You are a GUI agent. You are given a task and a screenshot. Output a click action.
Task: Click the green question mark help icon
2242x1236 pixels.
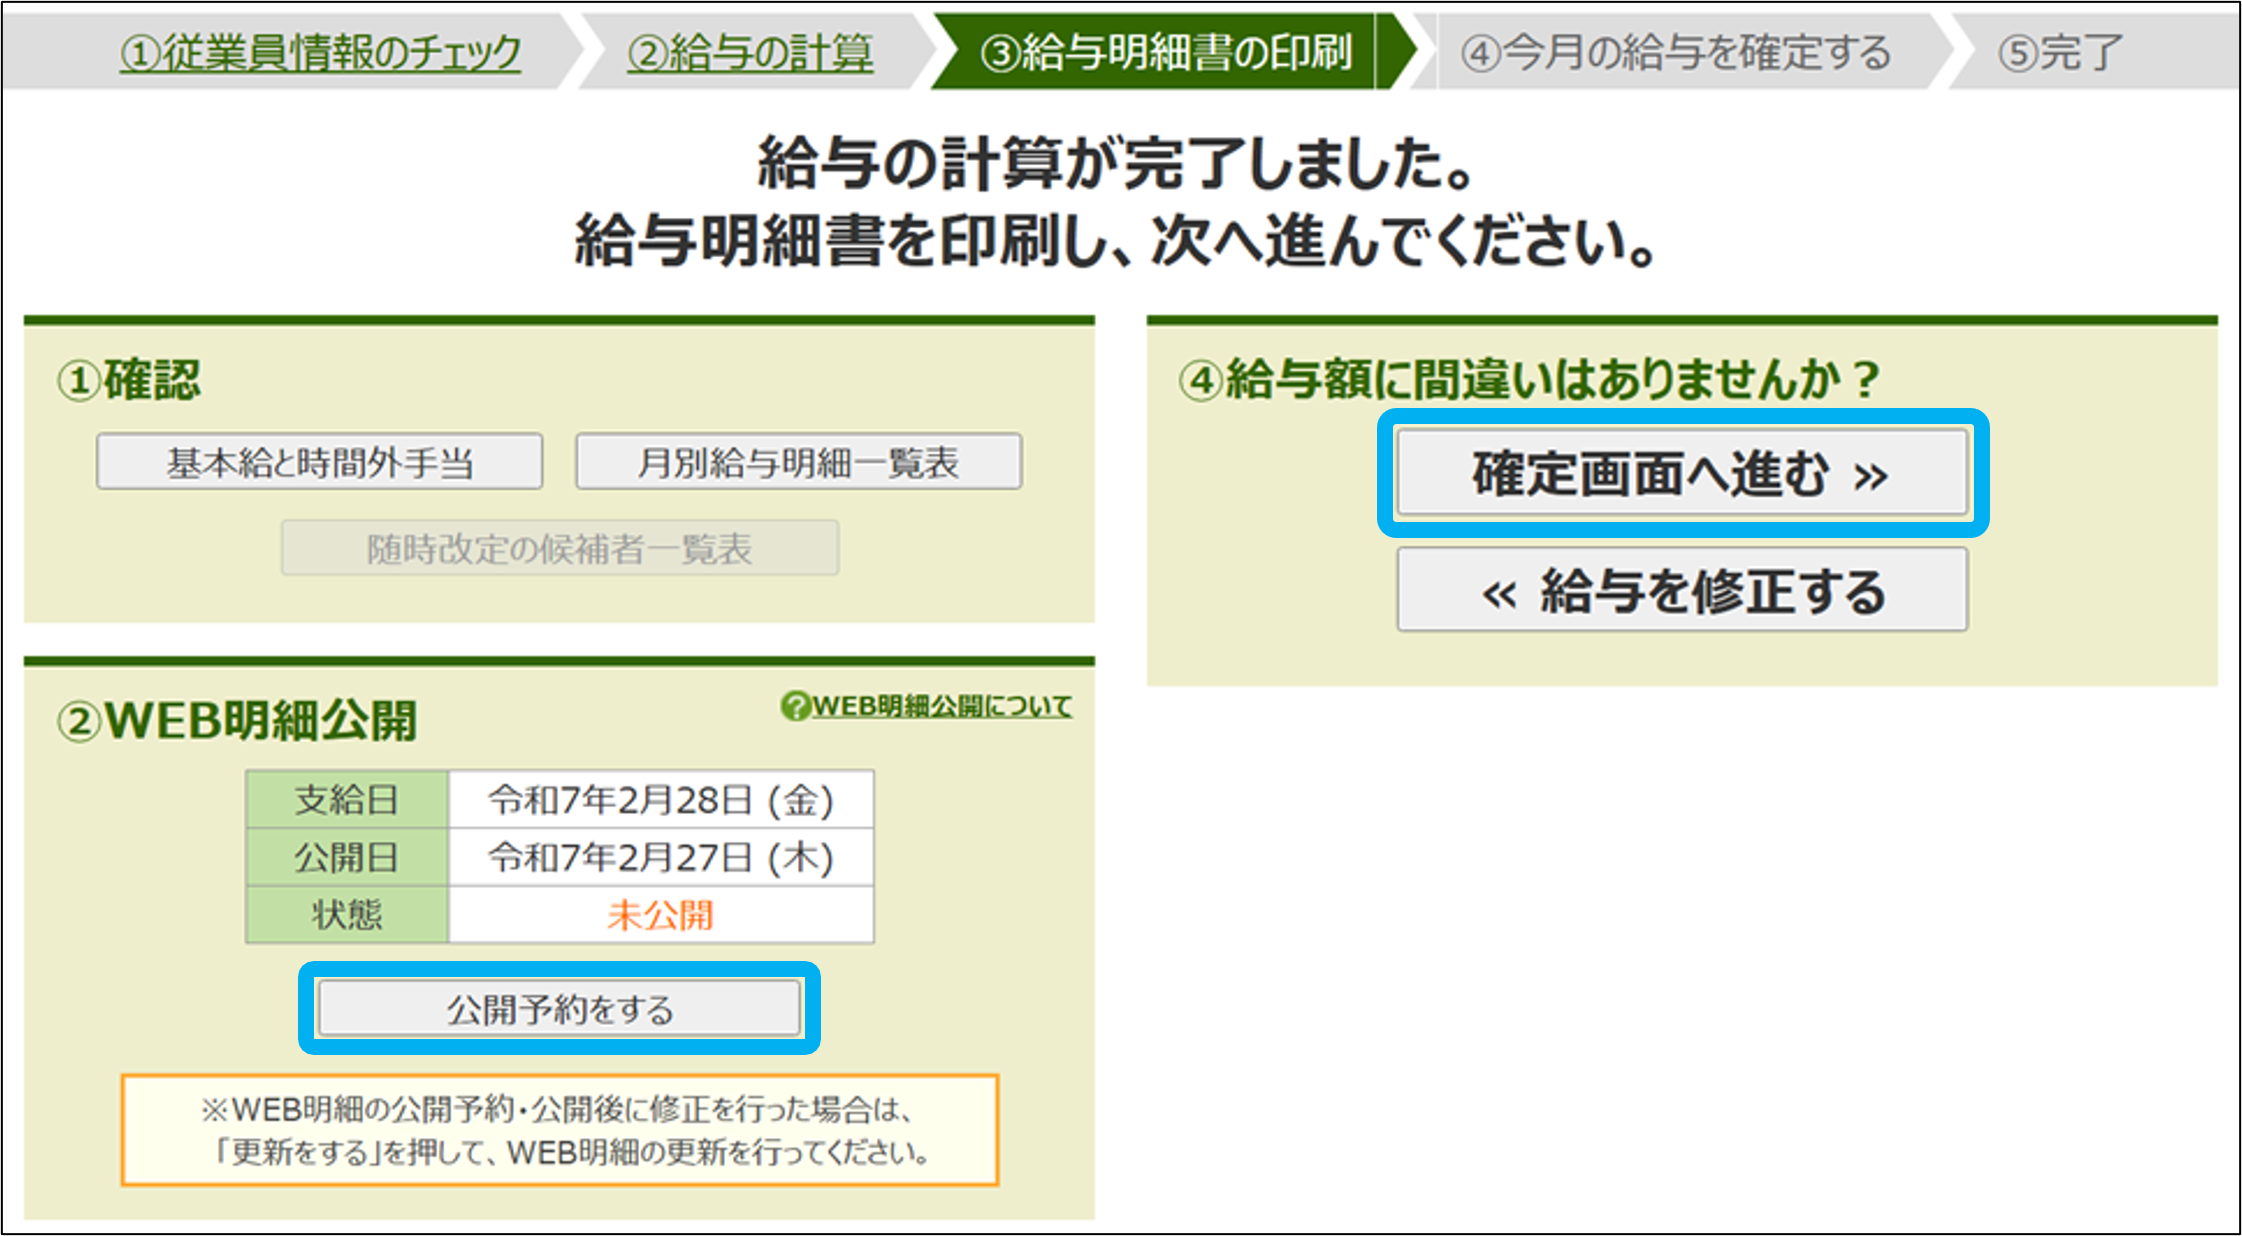coord(795,706)
